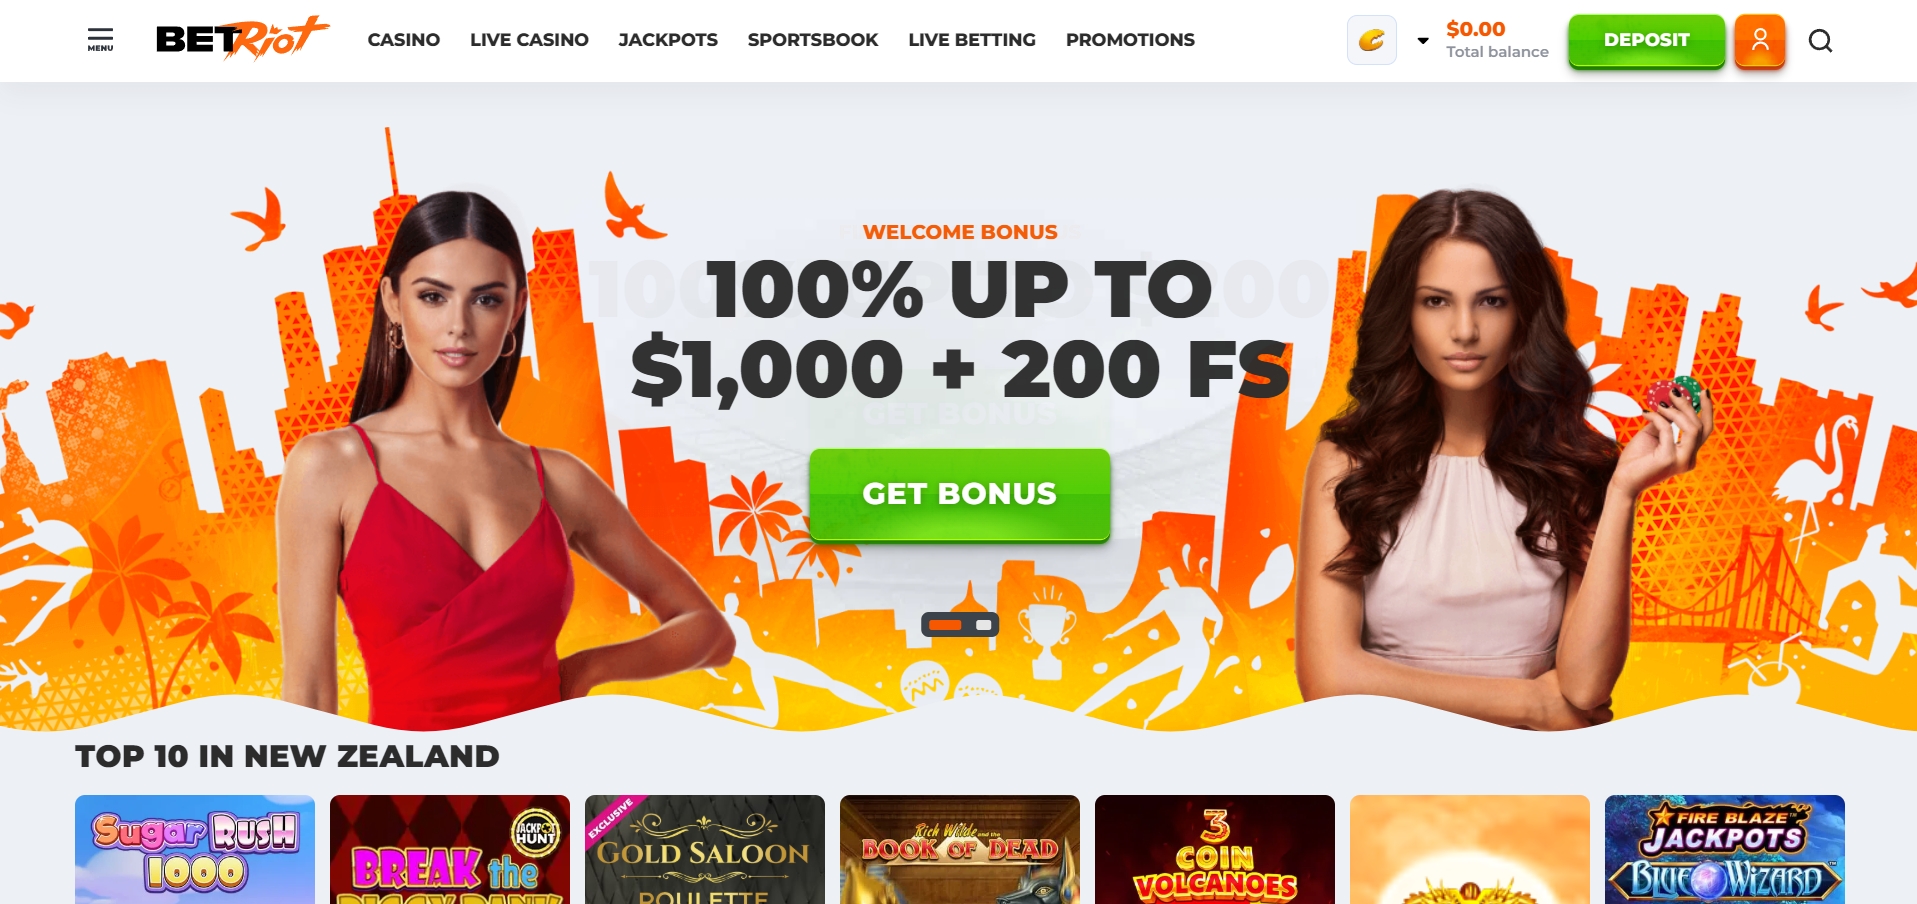1917x904 pixels.
Task: Open the hamburger MENU icon
Action: point(100,40)
